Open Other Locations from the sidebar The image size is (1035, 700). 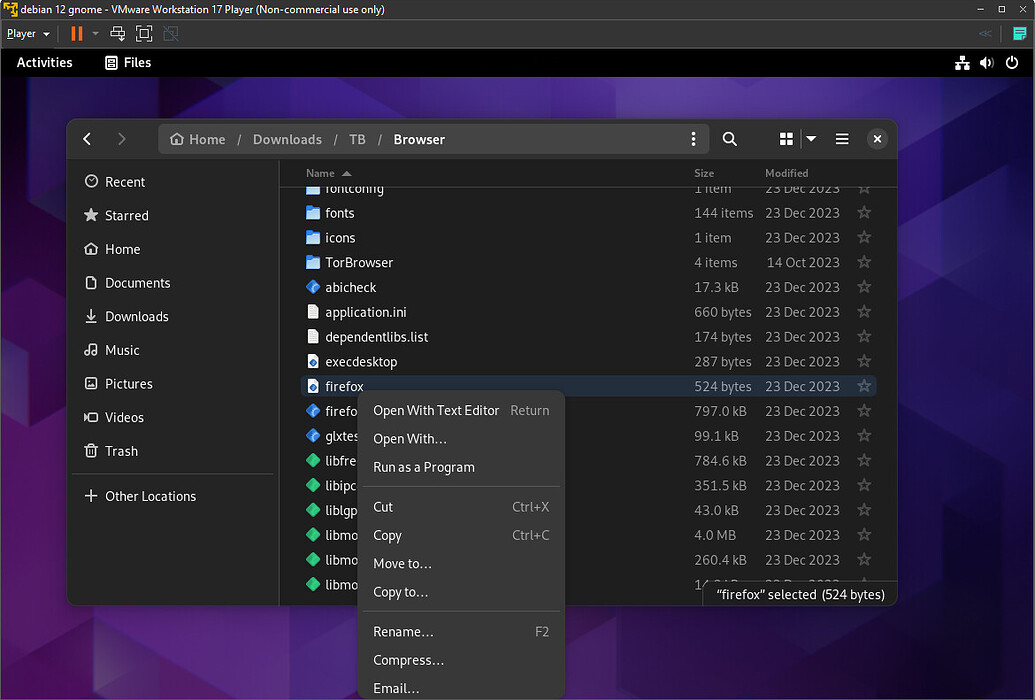[x=148, y=496]
